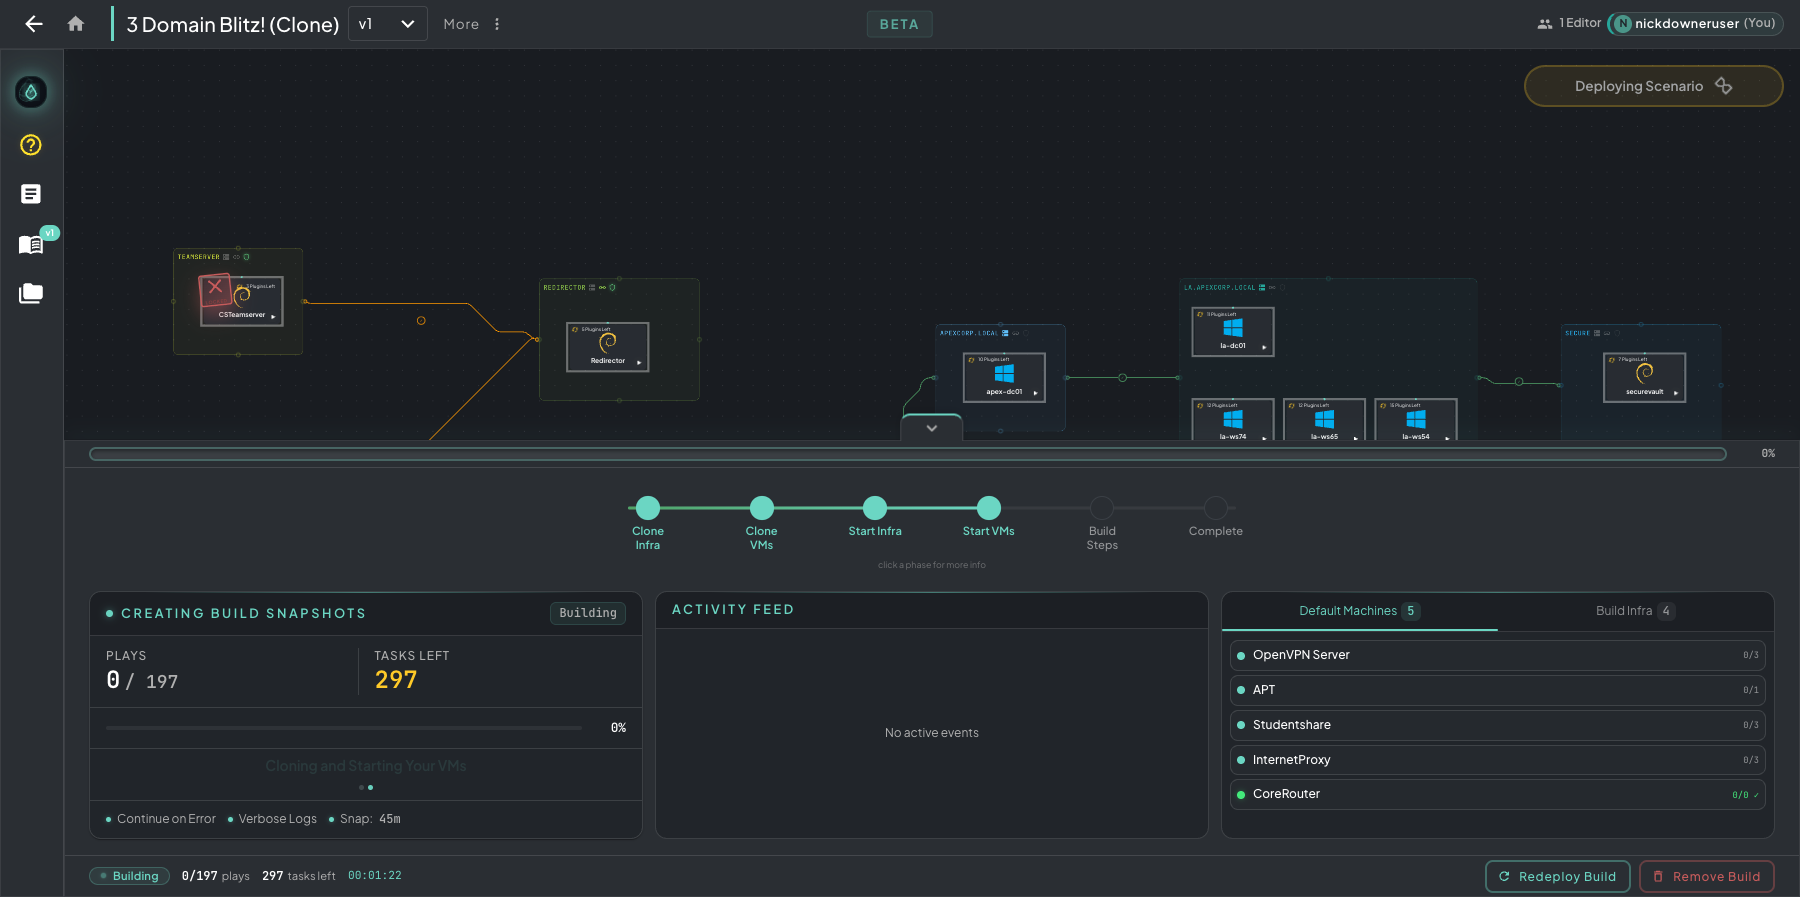The height and width of the screenshot is (897, 1800).
Task: Open the More options kebab menu
Action: point(497,24)
